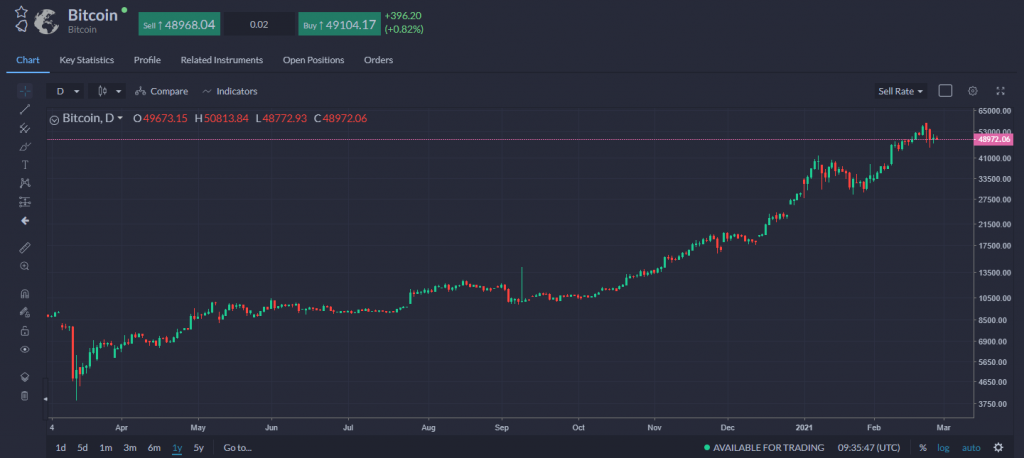
Task: Remove drawings with the trash icon
Action: [25, 395]
